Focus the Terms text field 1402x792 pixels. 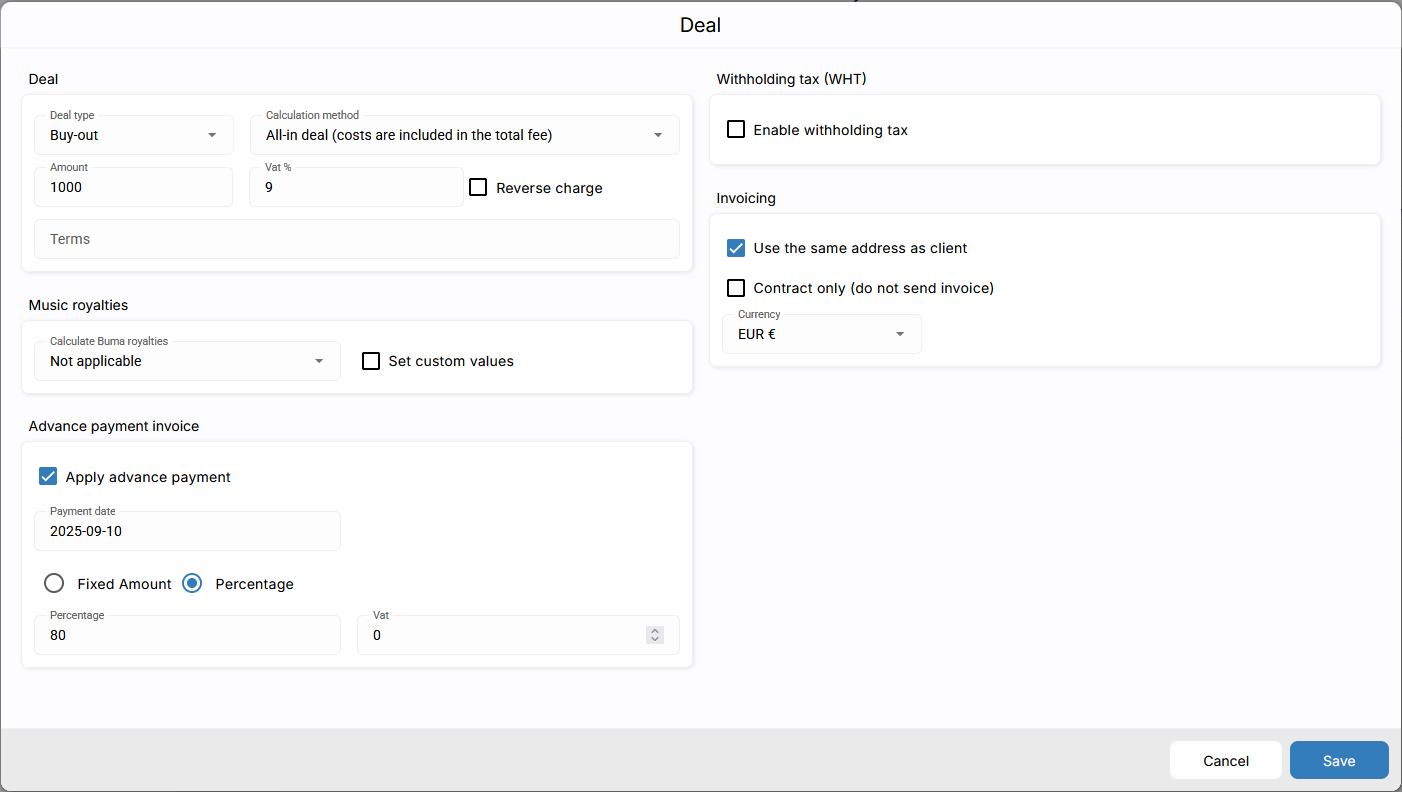pyautogui.click(x=356, y=239)
